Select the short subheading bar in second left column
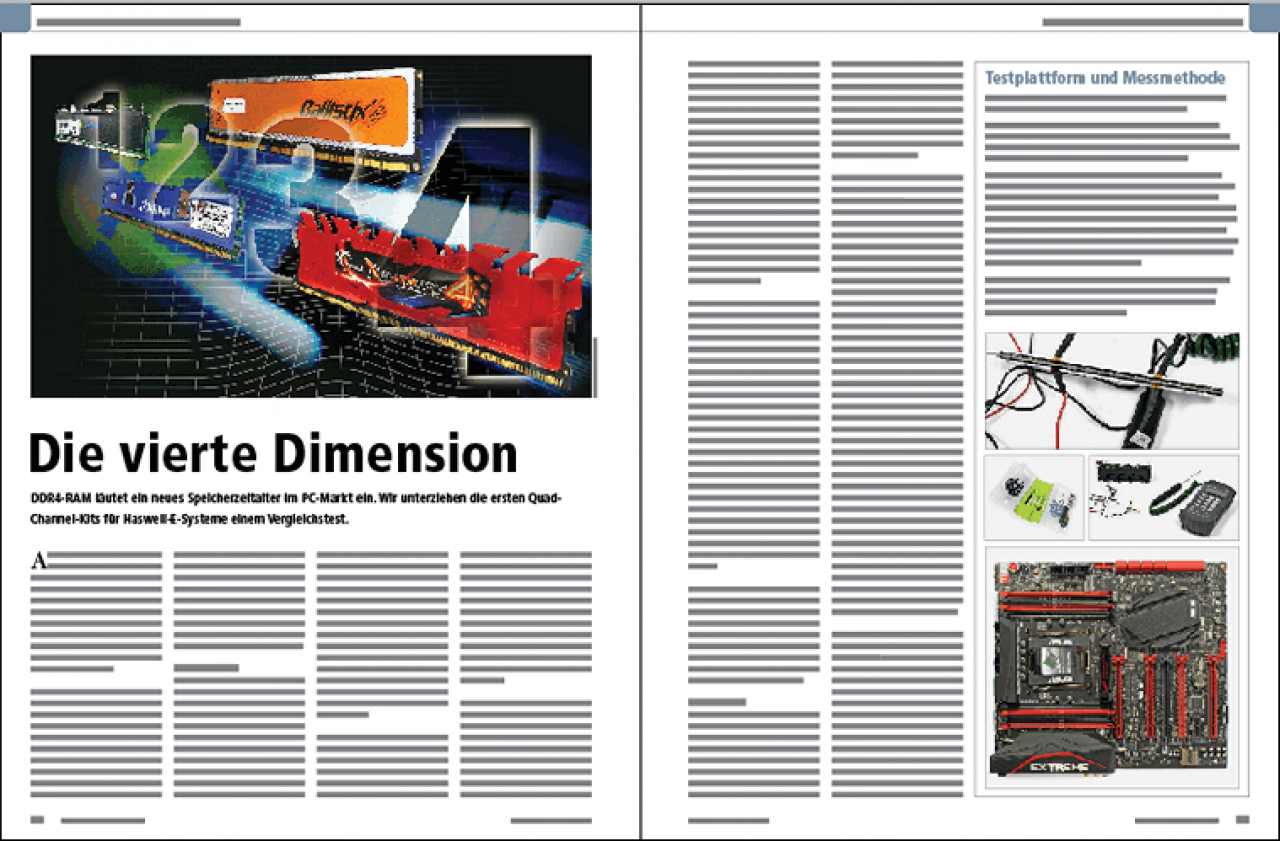Screen dimensions: 1280x841 tap(206, 667)
